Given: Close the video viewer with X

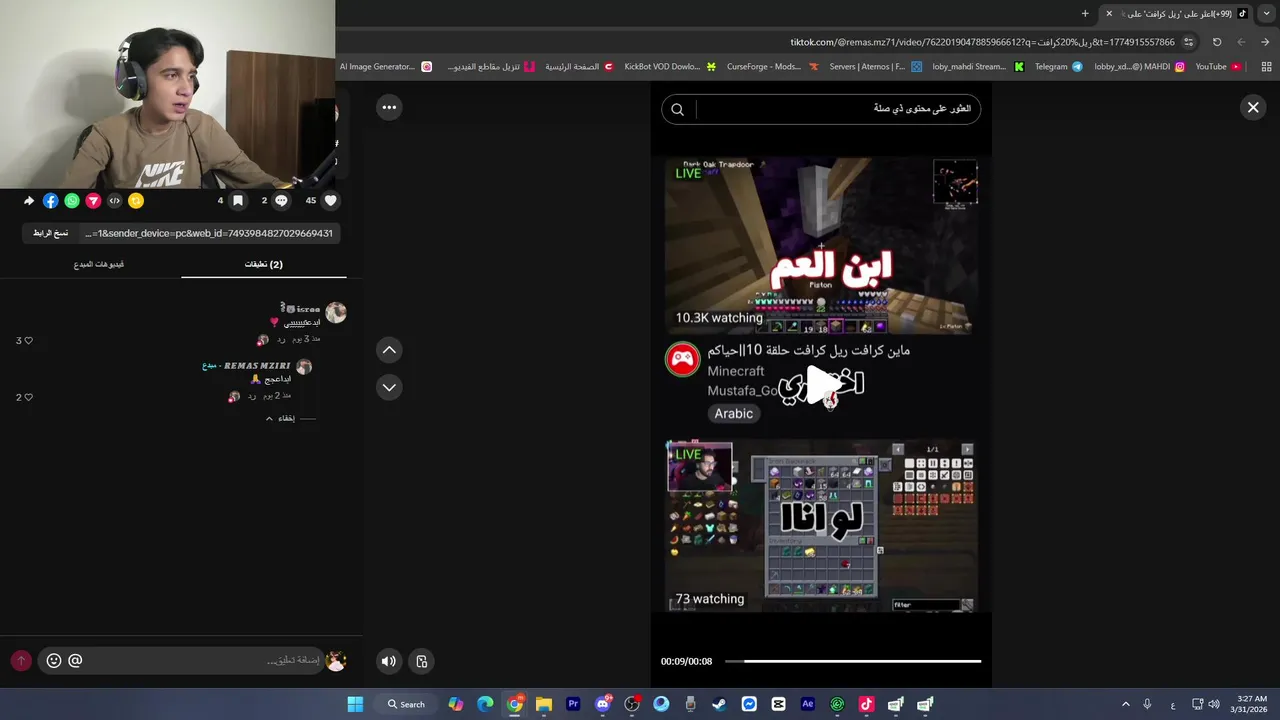Looking at the screenshot, I should (x=1253, y=107).
